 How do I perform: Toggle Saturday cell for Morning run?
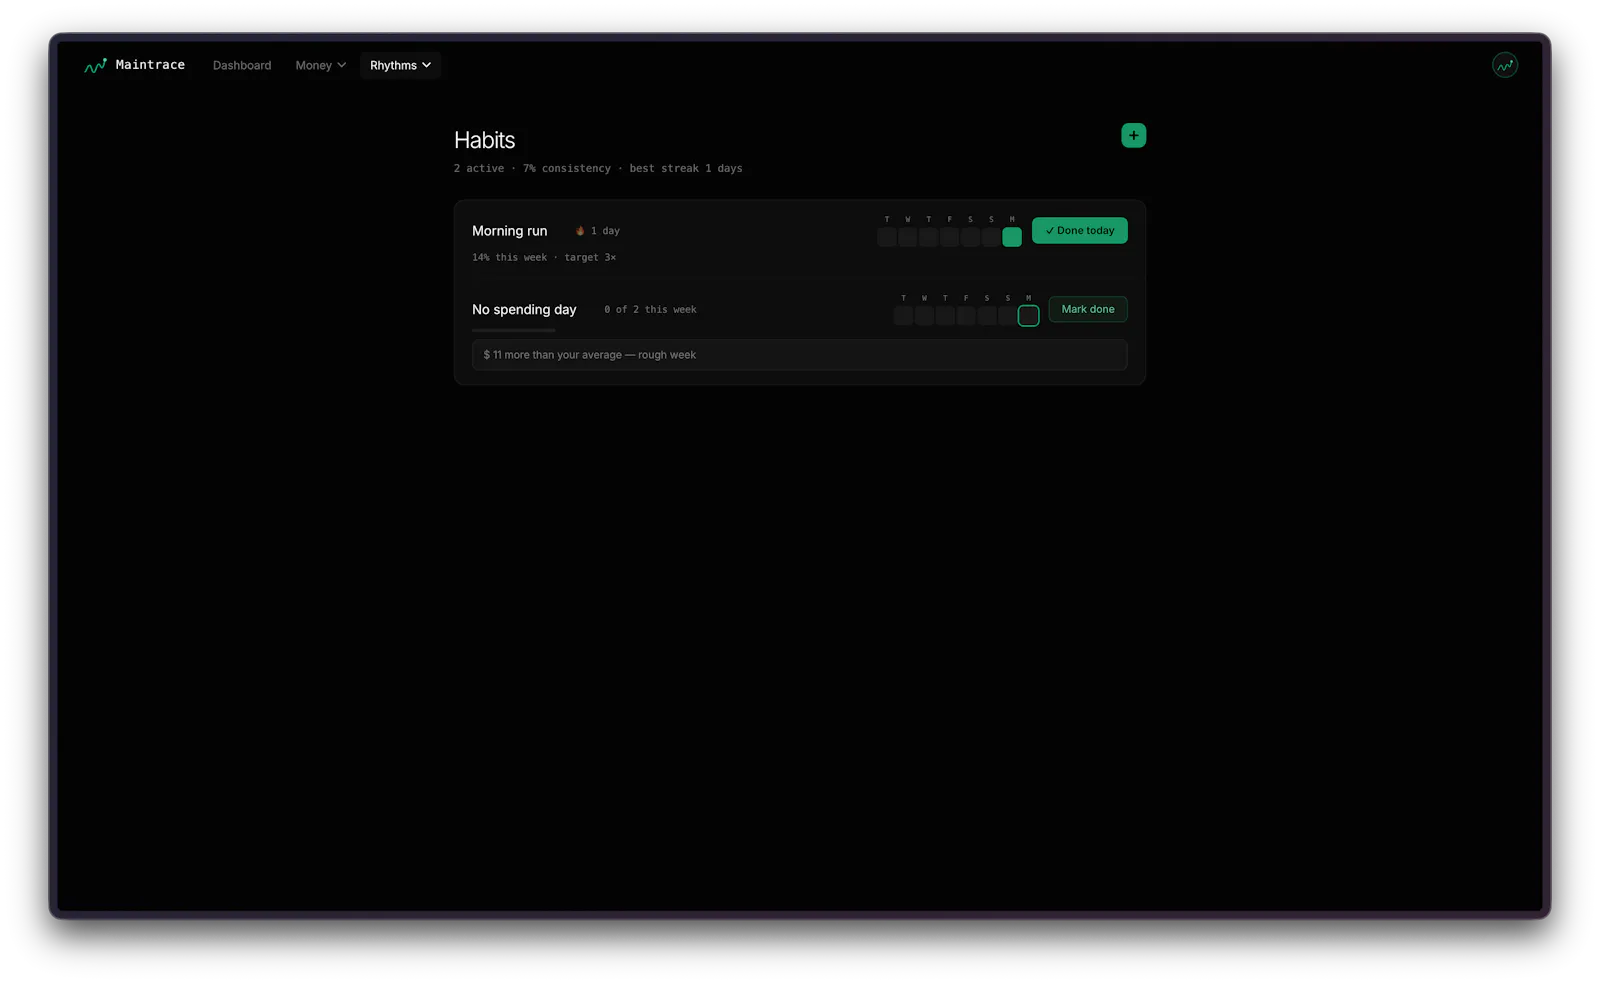970,237
